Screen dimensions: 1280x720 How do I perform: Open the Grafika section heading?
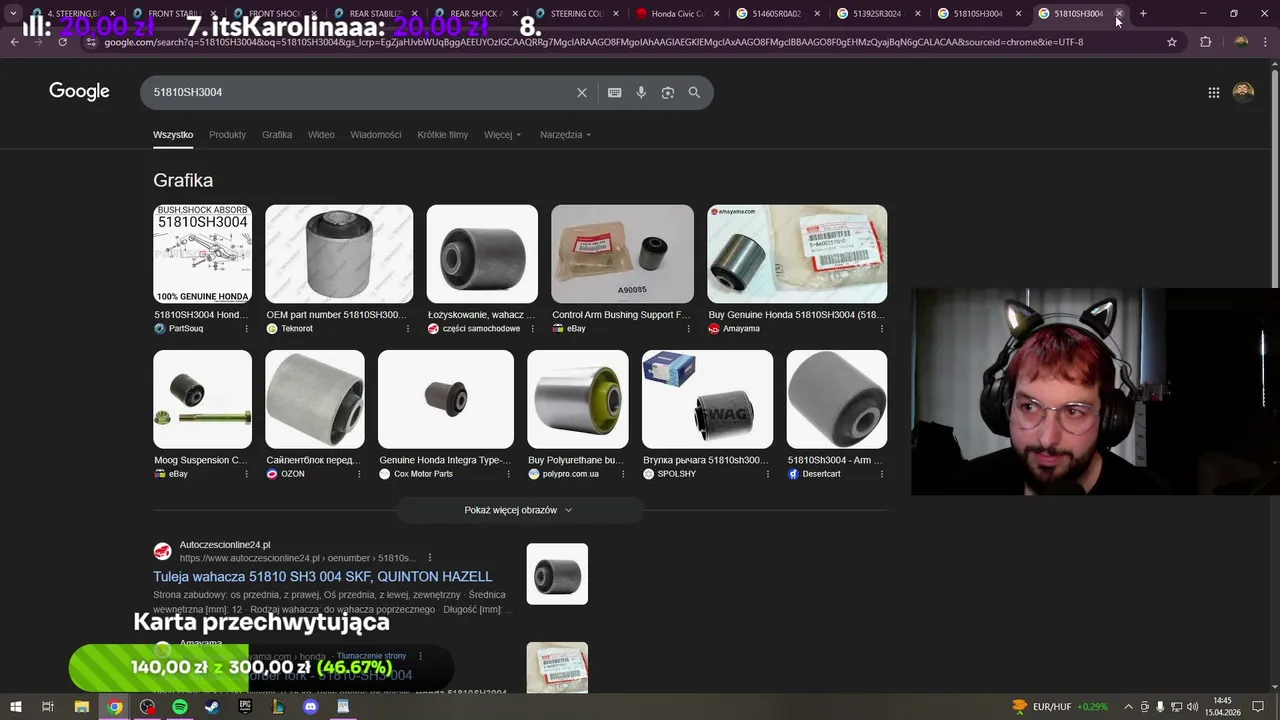pos(183,180)
